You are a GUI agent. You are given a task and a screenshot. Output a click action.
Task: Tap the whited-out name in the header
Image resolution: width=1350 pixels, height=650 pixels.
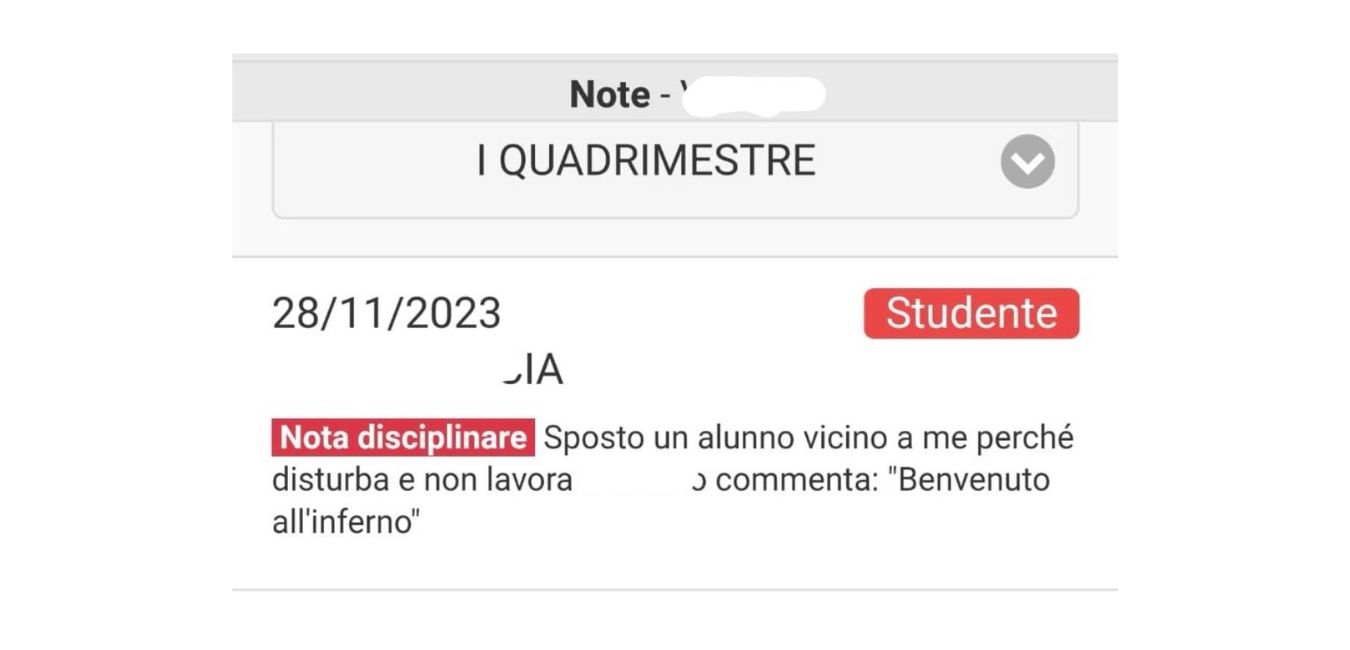753,94
